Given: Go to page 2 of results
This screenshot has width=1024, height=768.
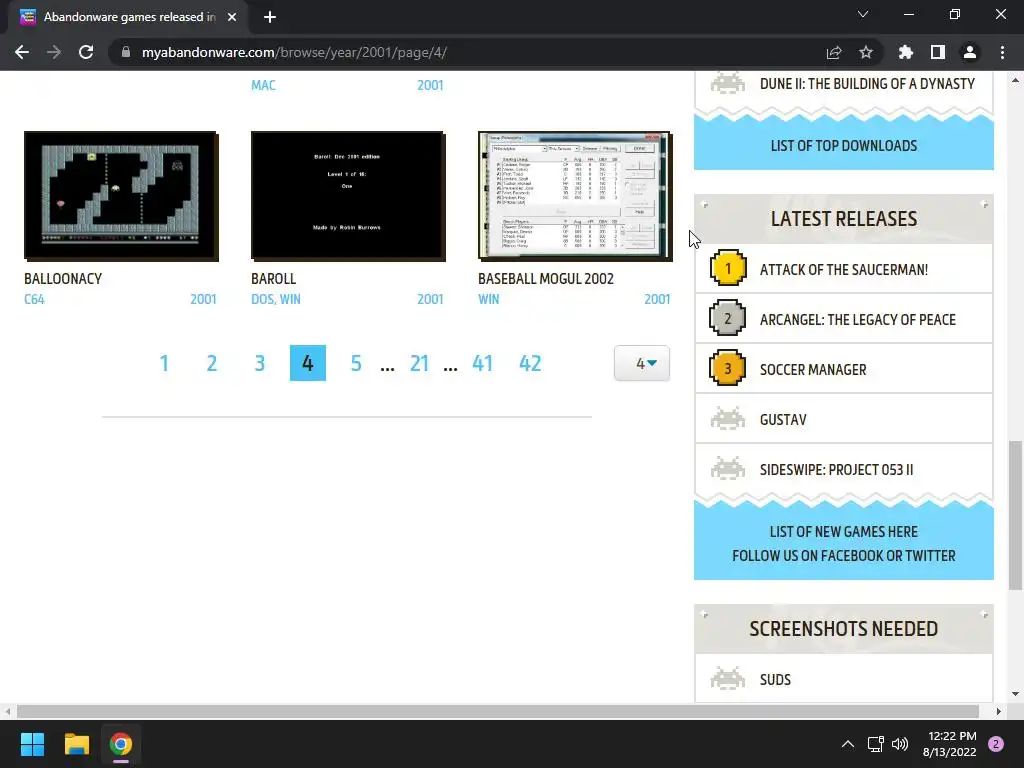Looking at the screenshot, I should pos(212,363).
